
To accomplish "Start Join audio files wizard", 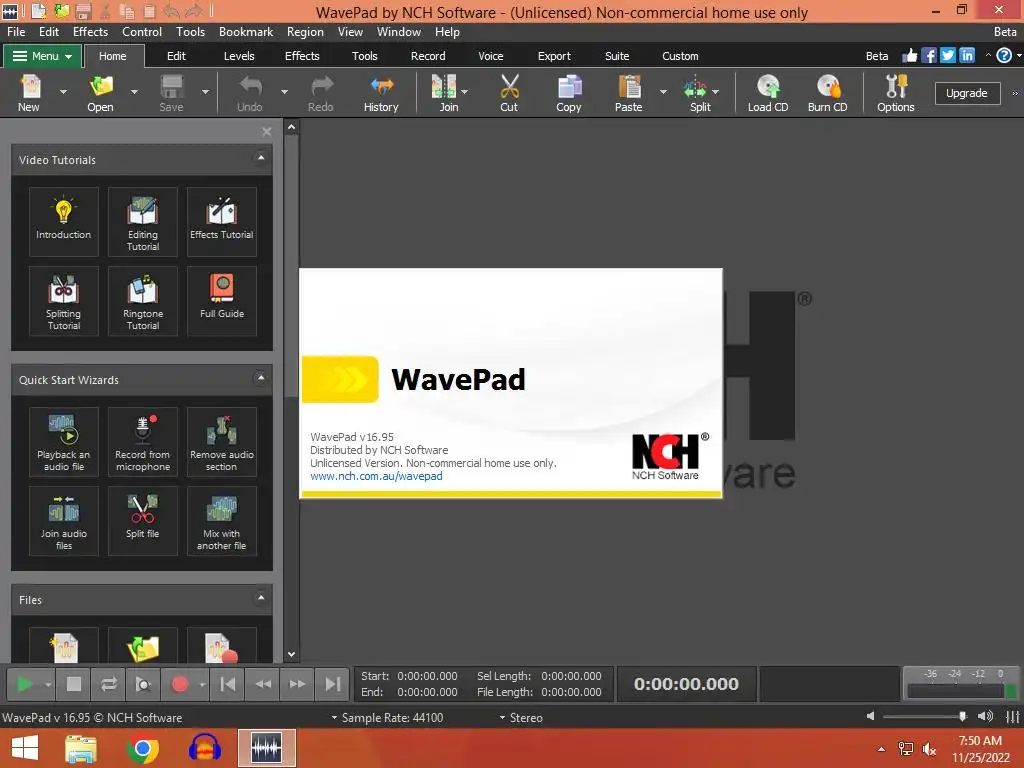I will click(x=63, y=520).
